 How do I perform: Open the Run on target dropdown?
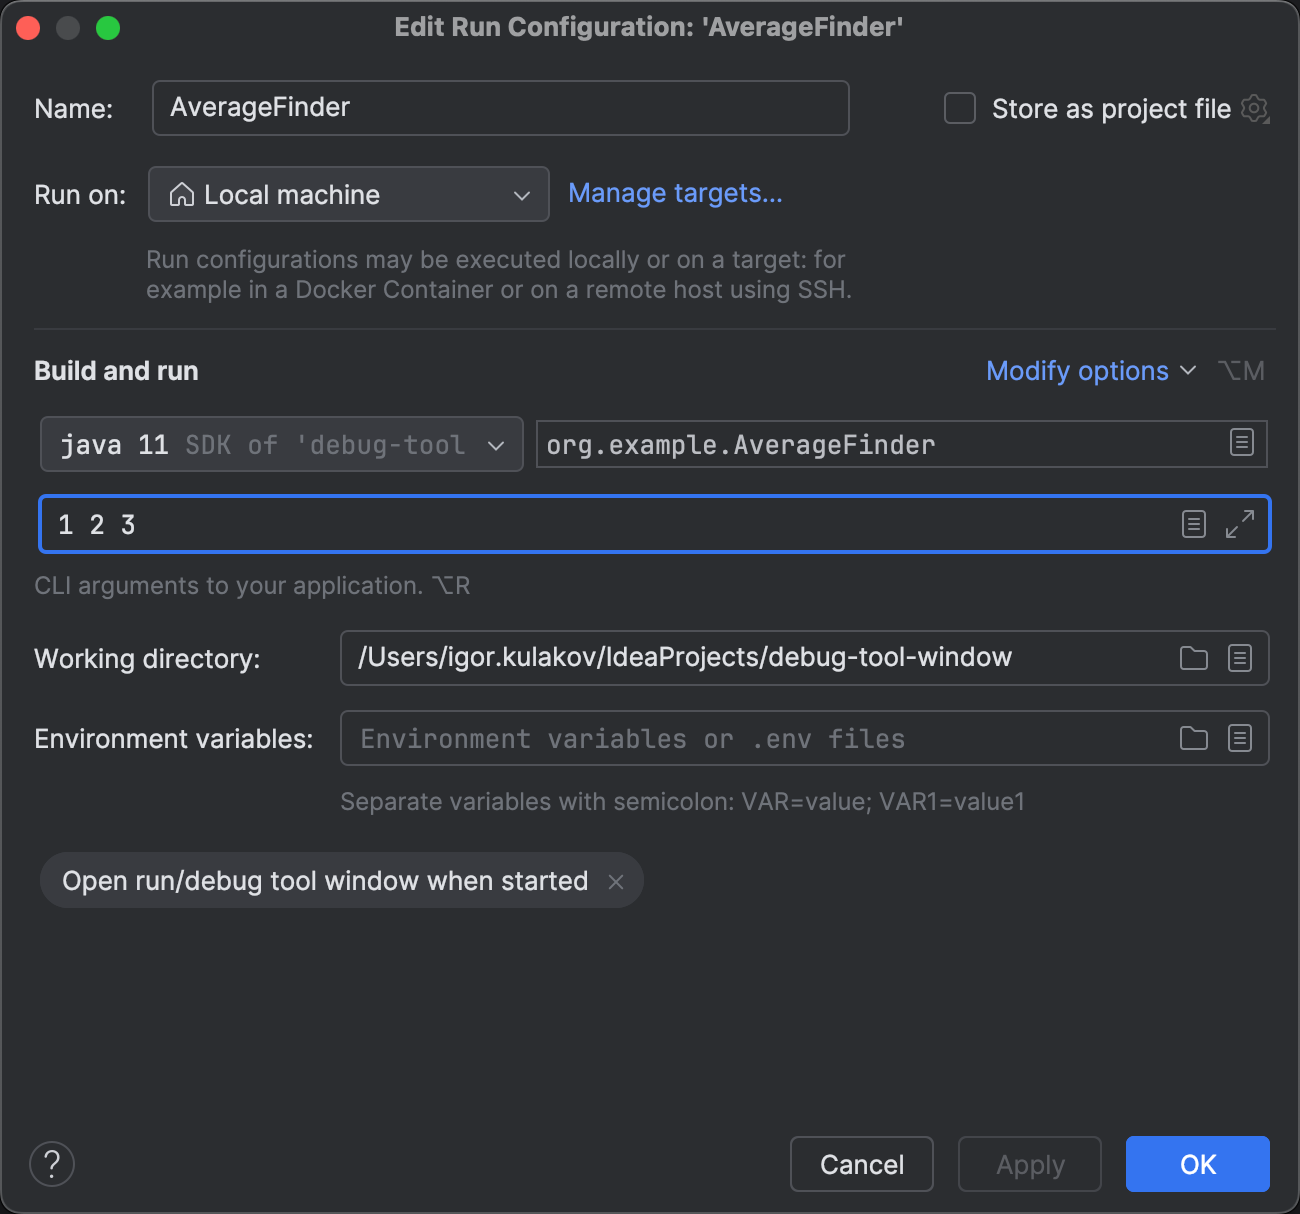pos(348,194)
